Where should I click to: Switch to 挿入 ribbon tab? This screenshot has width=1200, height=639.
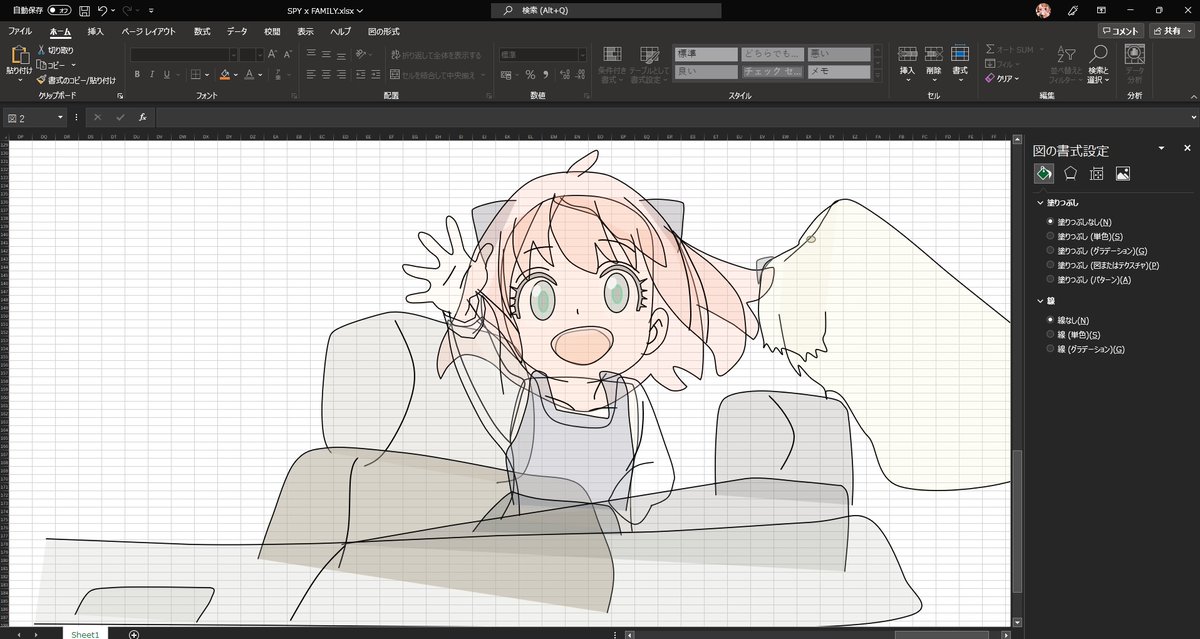point(96,31)
